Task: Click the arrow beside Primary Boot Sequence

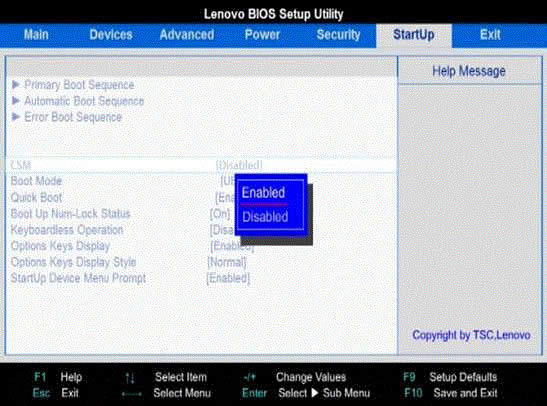Action: [x=16, y=84]
